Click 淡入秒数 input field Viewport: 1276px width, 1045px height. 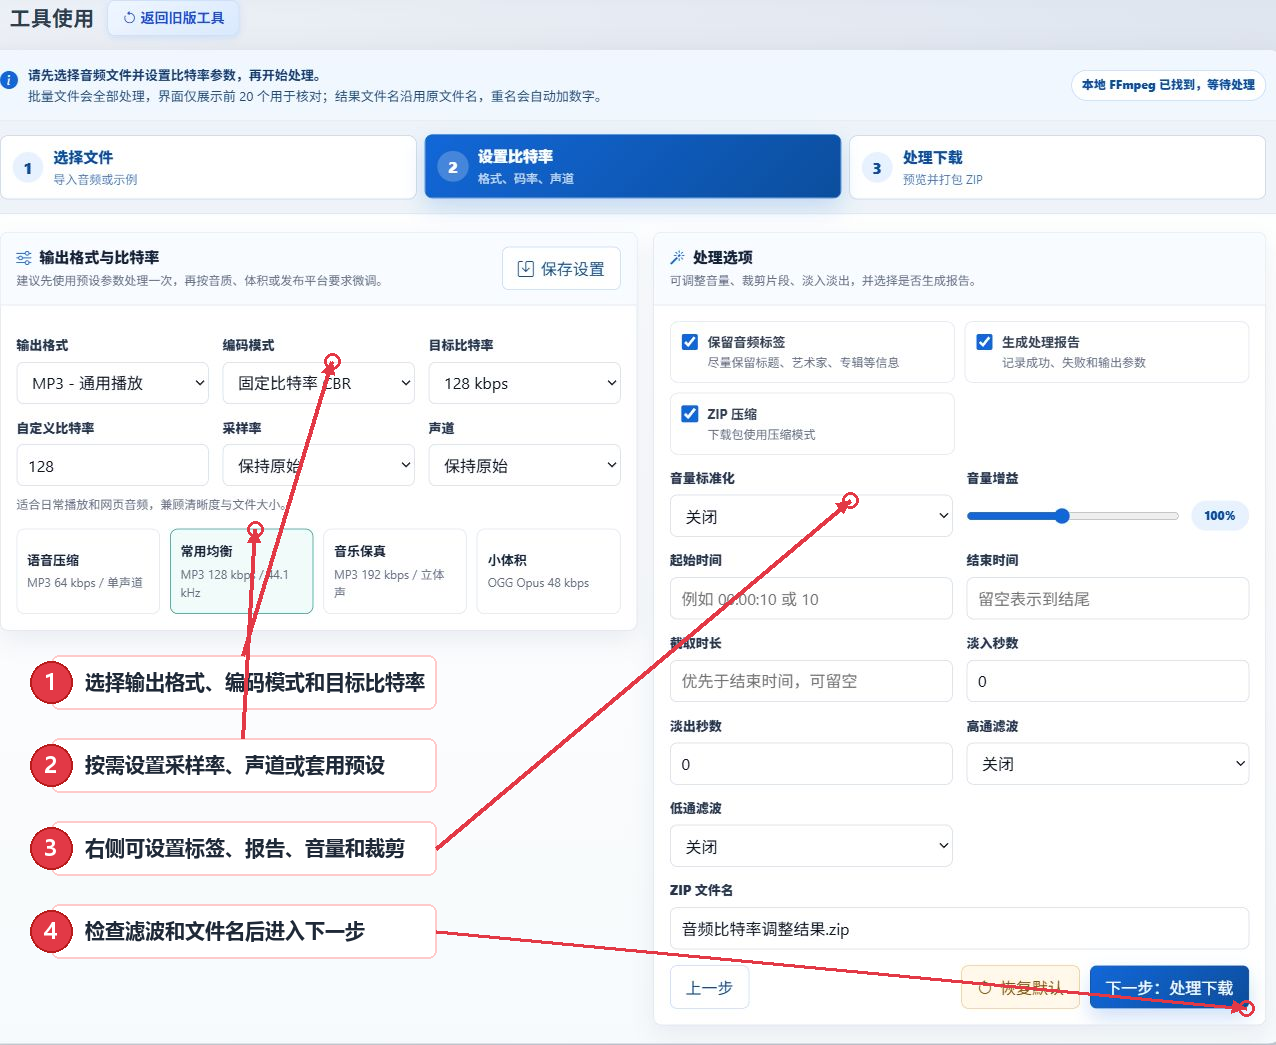pyautogui.click(x=1108, y=681)
